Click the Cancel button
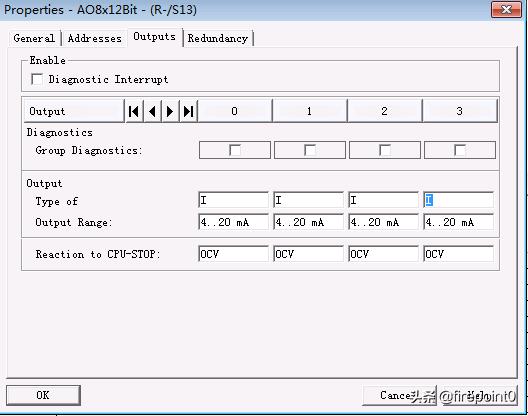This screenshot has height=416, width=528. 399,395
